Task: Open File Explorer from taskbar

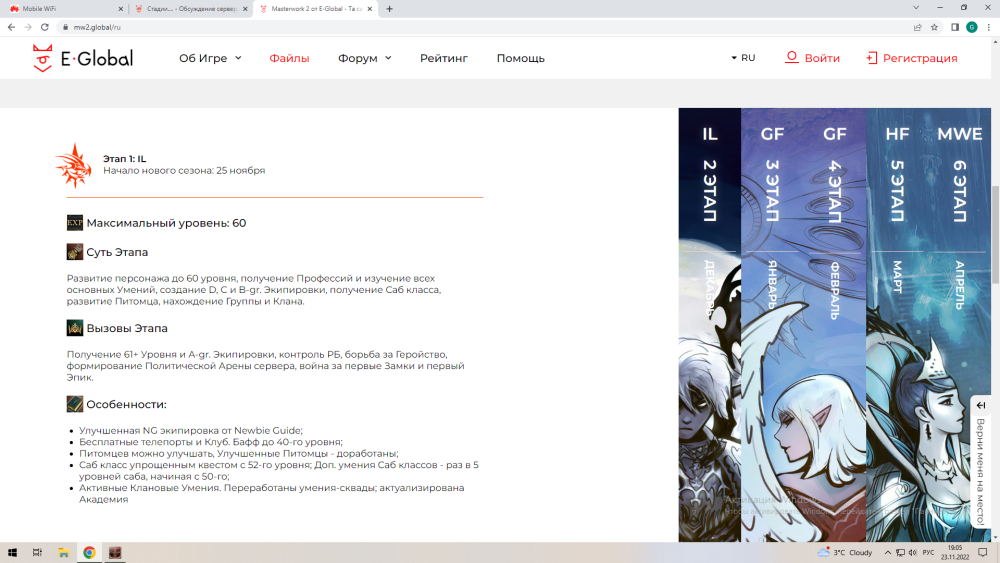Action: click(63, 552)
